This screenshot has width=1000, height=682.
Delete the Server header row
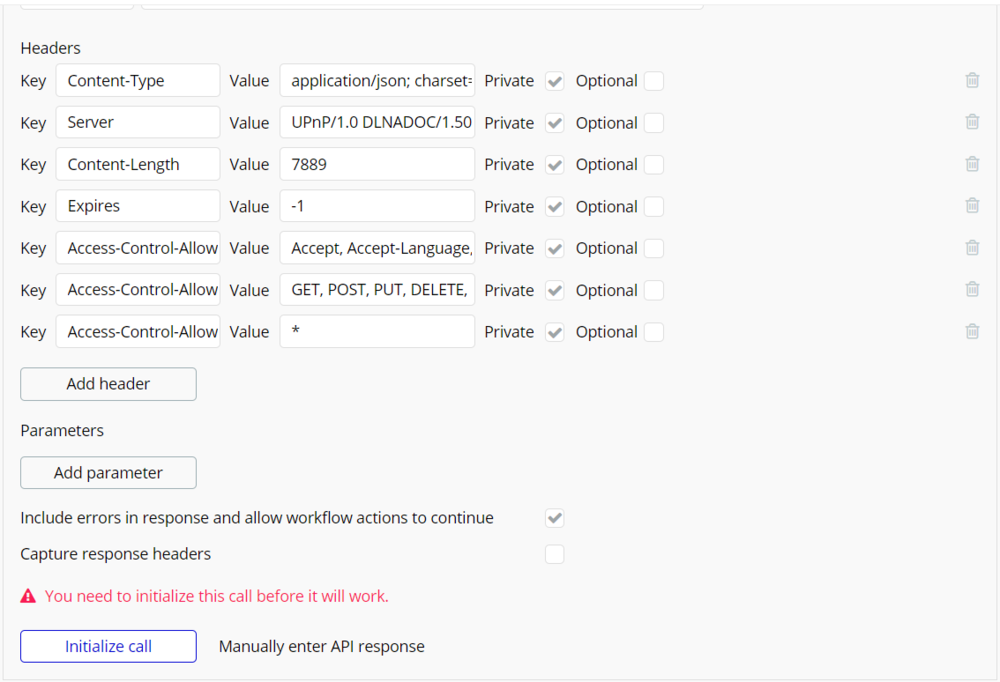tap(972, 122)
